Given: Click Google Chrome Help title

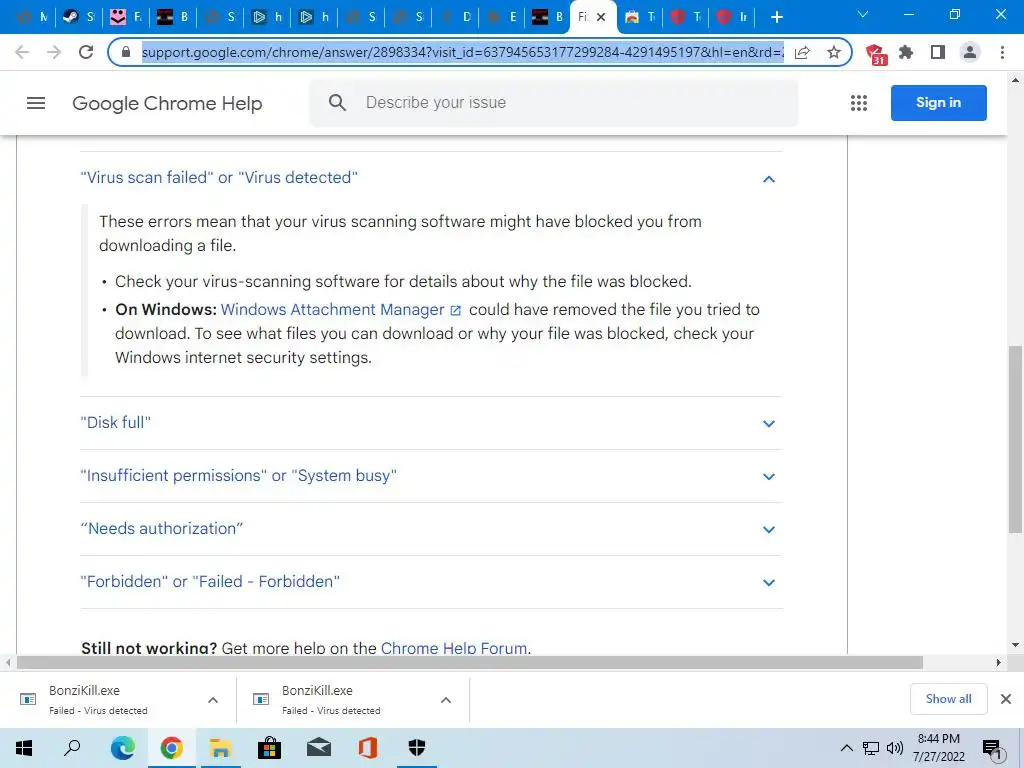Looking at the screenshot, I should click(167, 103).
